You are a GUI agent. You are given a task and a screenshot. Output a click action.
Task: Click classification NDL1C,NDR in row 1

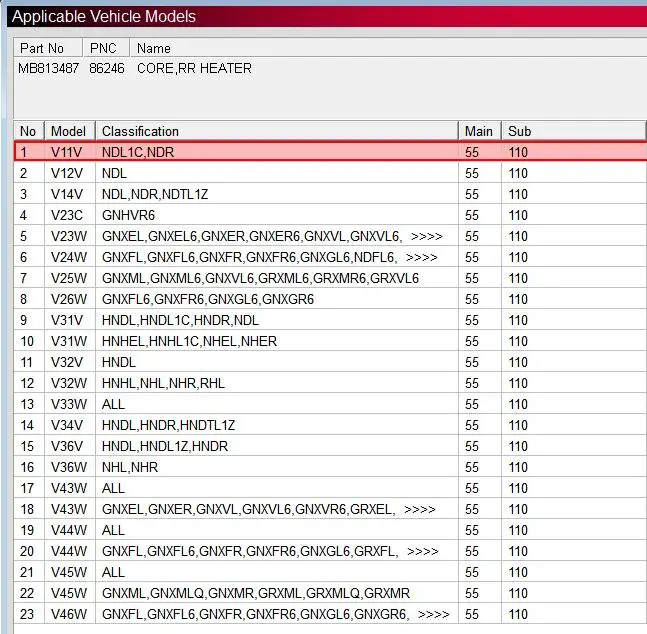coord(138,152)
